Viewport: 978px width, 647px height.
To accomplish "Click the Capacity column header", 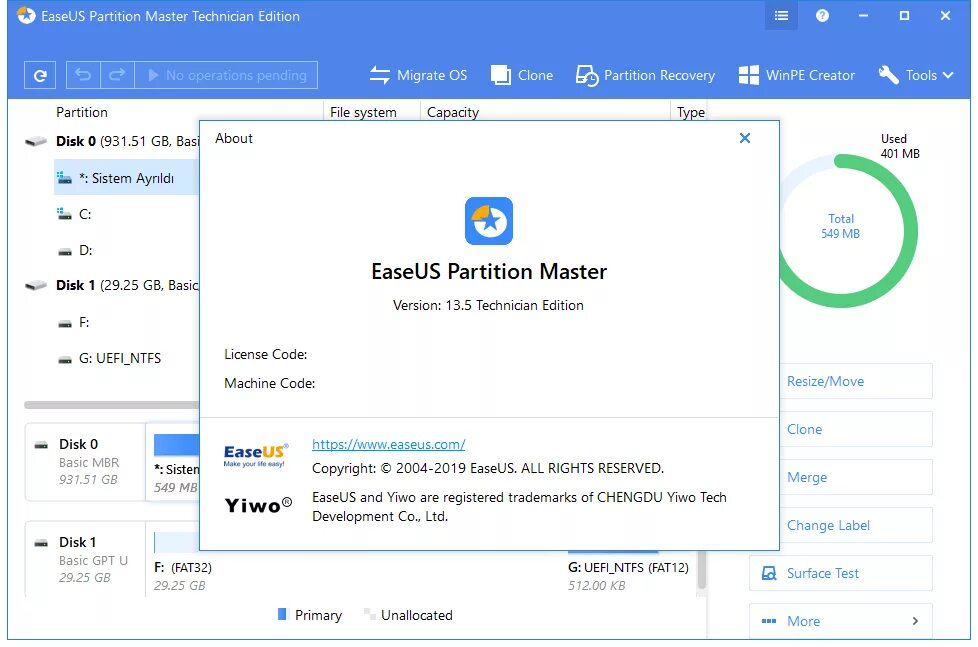I will click(453, 112).
